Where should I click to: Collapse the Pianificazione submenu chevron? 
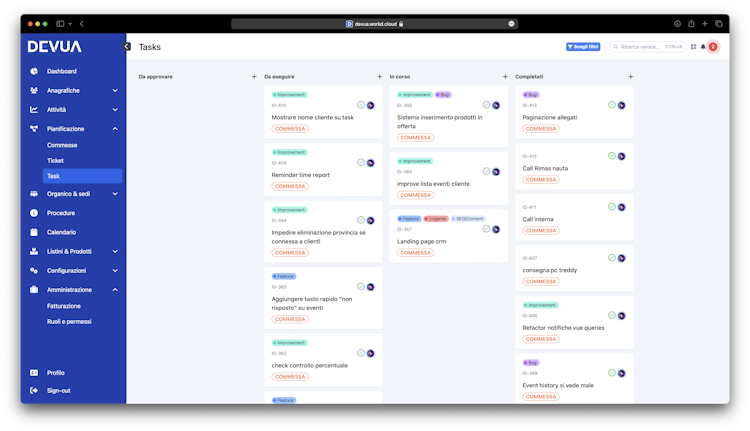click(x=115, y=129)
